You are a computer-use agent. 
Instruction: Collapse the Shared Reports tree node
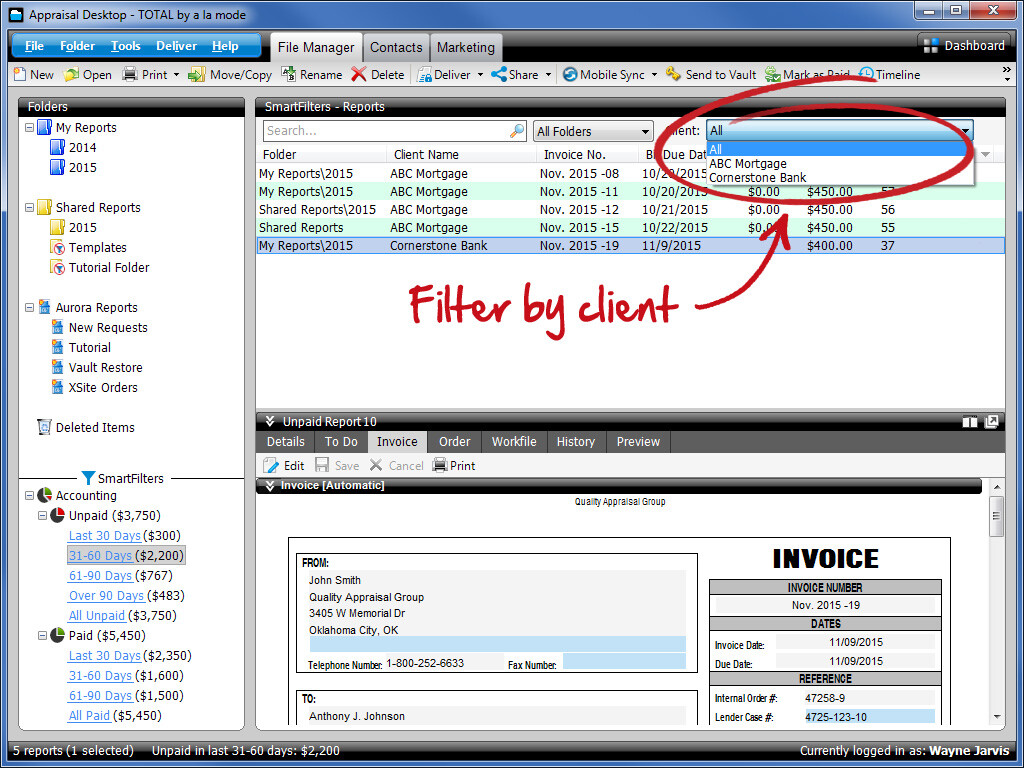[29, 208]
